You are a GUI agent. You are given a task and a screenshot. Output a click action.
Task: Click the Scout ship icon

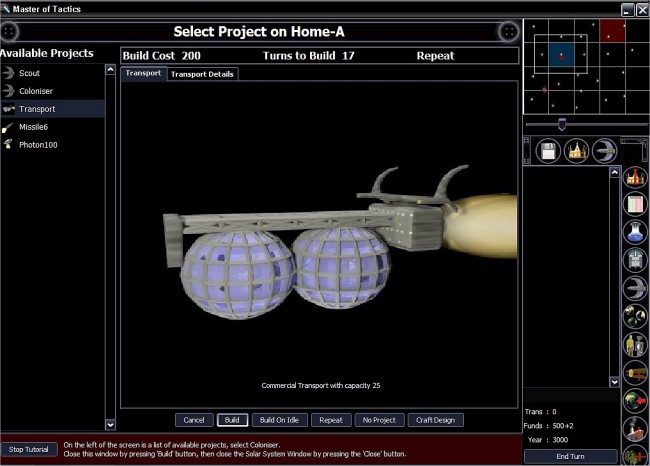pyautogui.click(x=8, y=73)
